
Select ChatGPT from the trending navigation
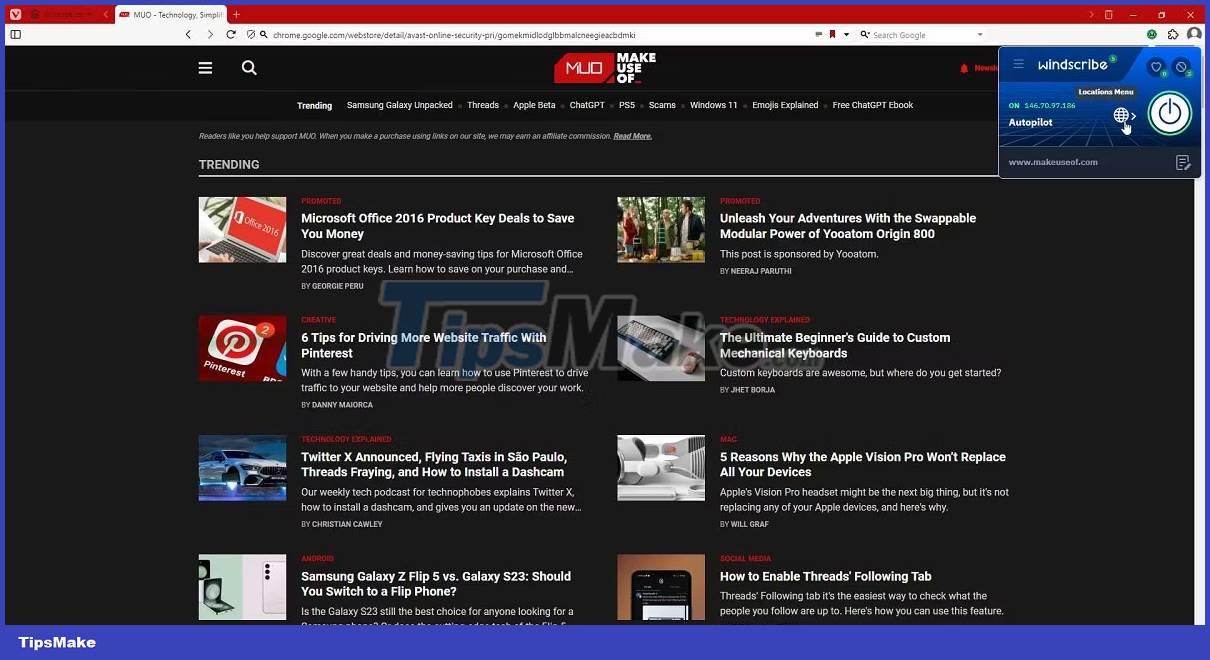pos(587,105)
